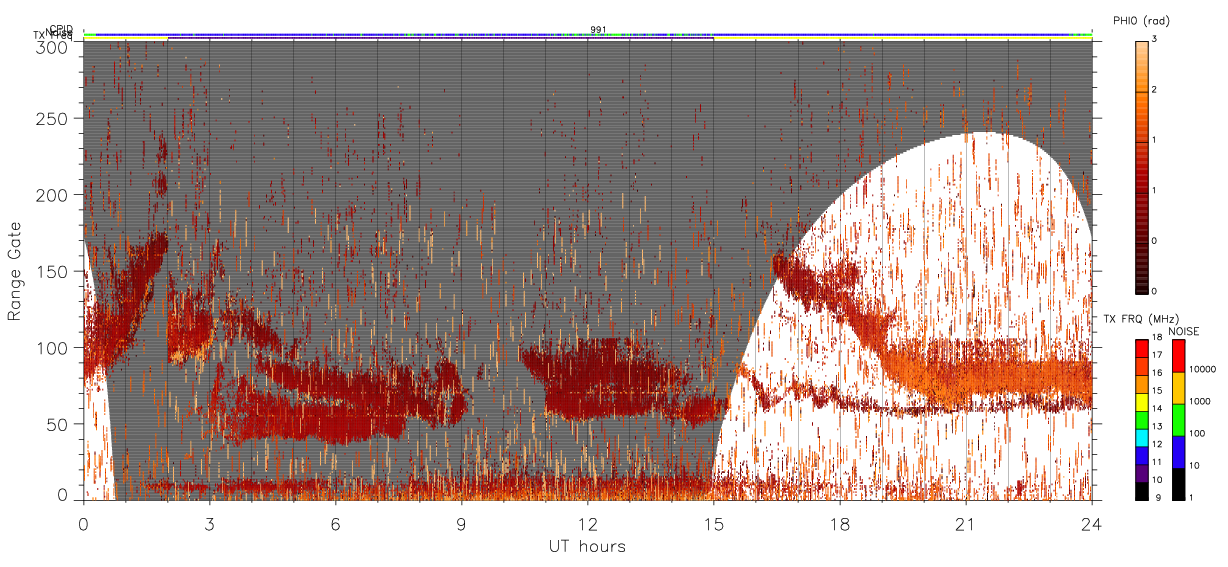Select the green swatch in TX FRQ legend

click(1142, 420)
